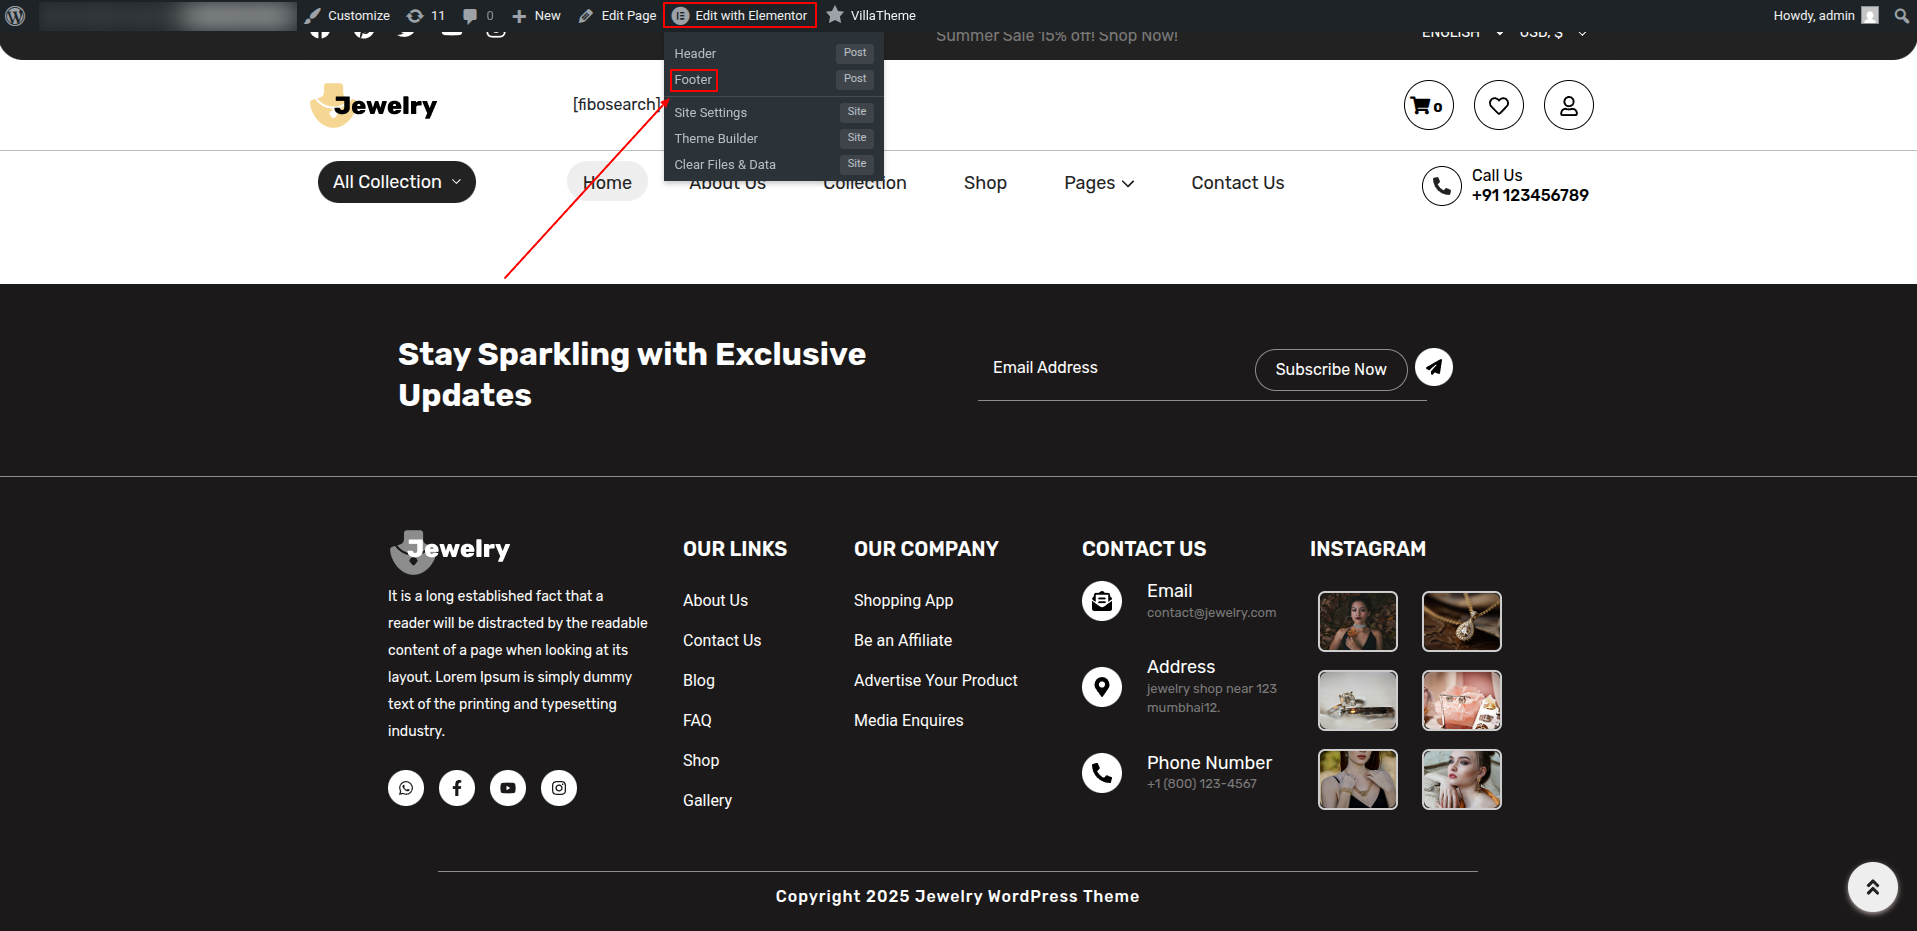This screenshot has width=1917, height=931.
Task: Expand the All Collection dropdown
Action: 396,182
